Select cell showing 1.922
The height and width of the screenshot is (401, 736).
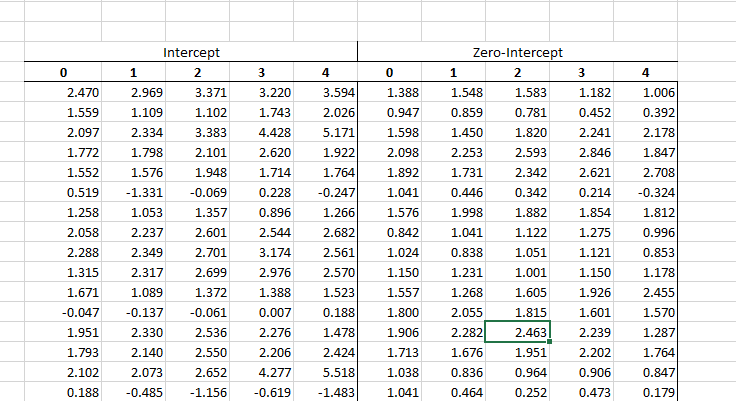click(326, 152)
